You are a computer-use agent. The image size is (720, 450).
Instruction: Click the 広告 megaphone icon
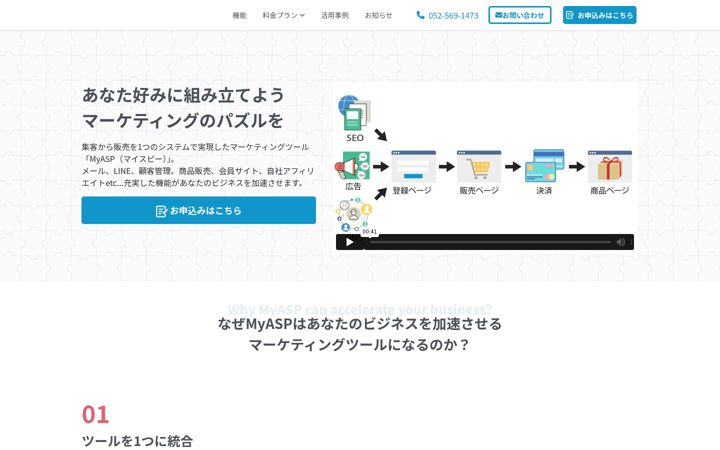[352, 166]
